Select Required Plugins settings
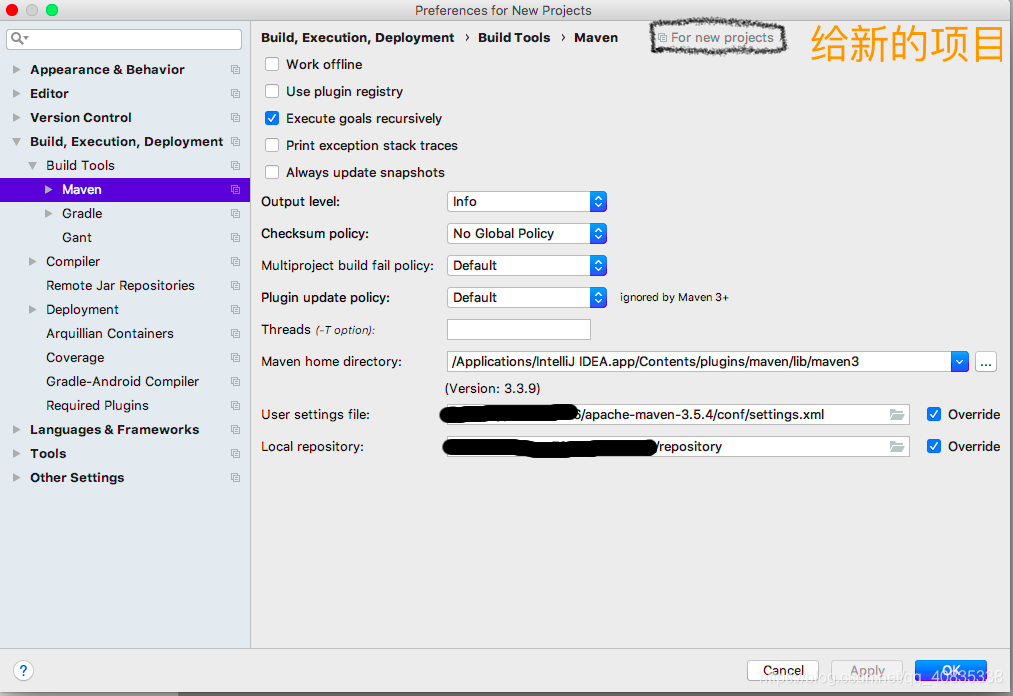Screen dimensions: 1013x696 pyautogui.click(x=97, y=405)
